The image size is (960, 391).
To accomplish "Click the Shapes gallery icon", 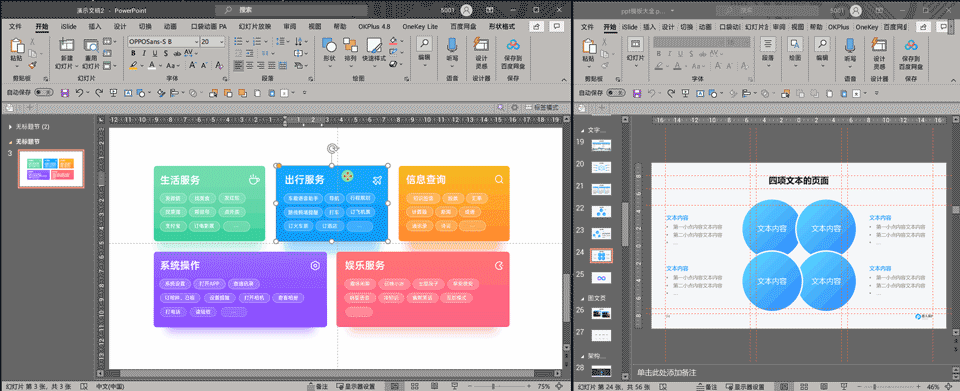I will 329,45.
